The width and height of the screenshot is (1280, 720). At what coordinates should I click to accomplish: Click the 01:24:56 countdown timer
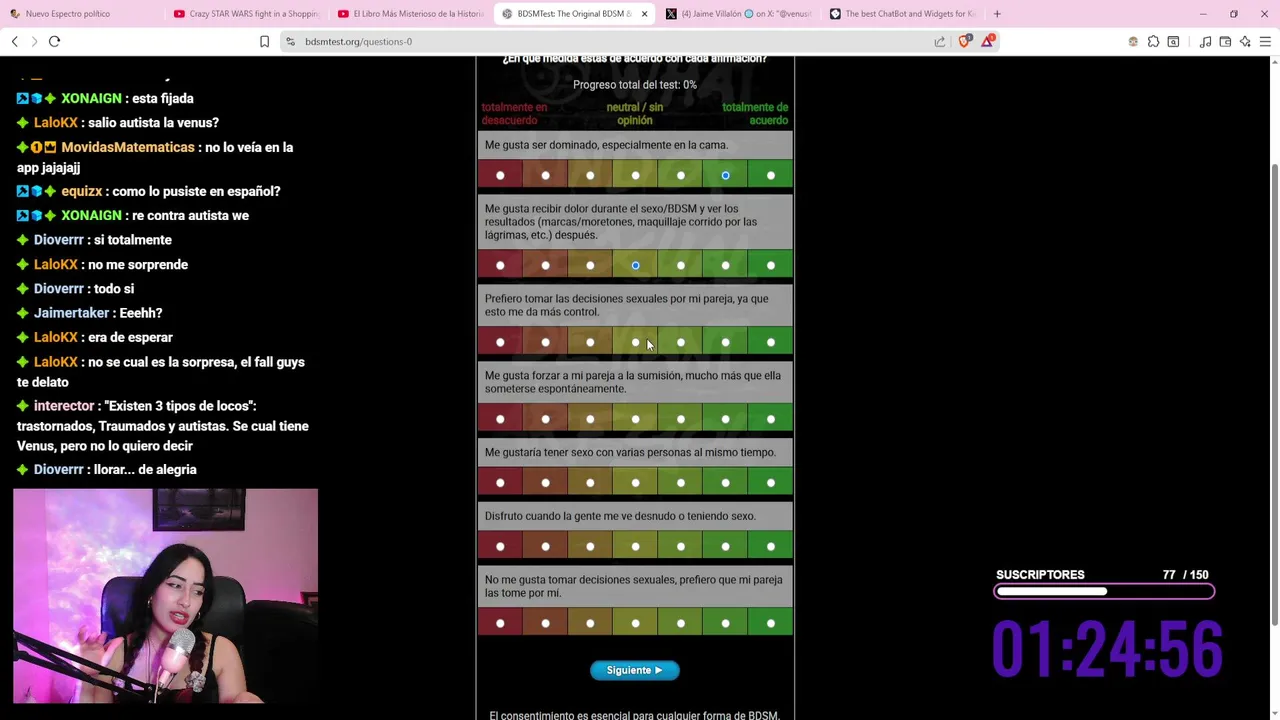point(1107,648)
